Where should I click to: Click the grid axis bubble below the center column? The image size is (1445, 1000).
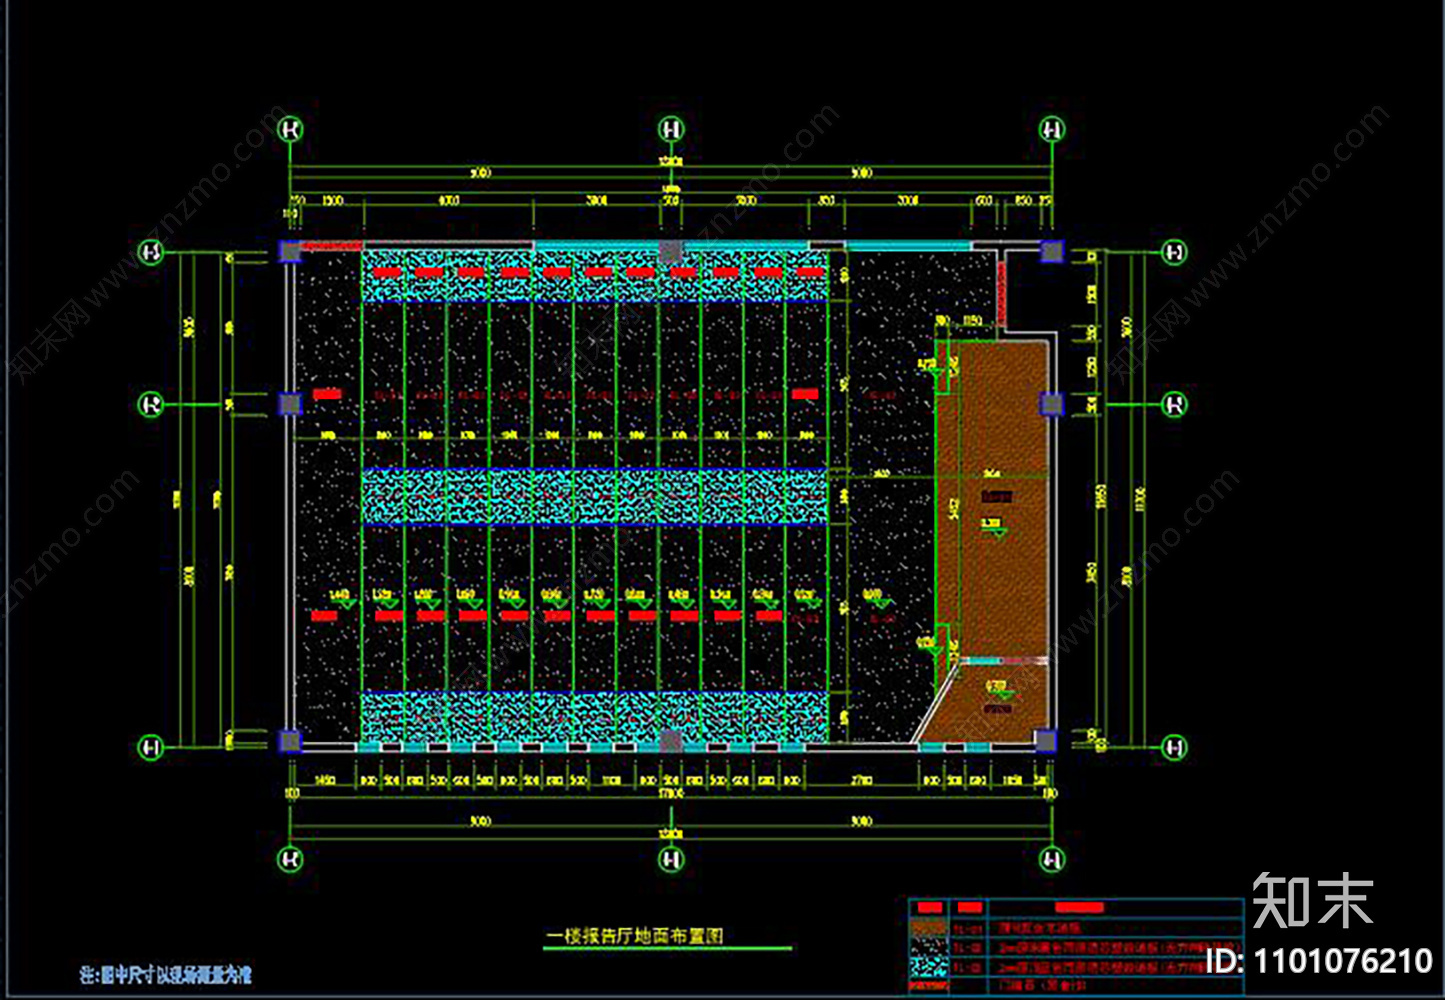[x=671, y=859]
